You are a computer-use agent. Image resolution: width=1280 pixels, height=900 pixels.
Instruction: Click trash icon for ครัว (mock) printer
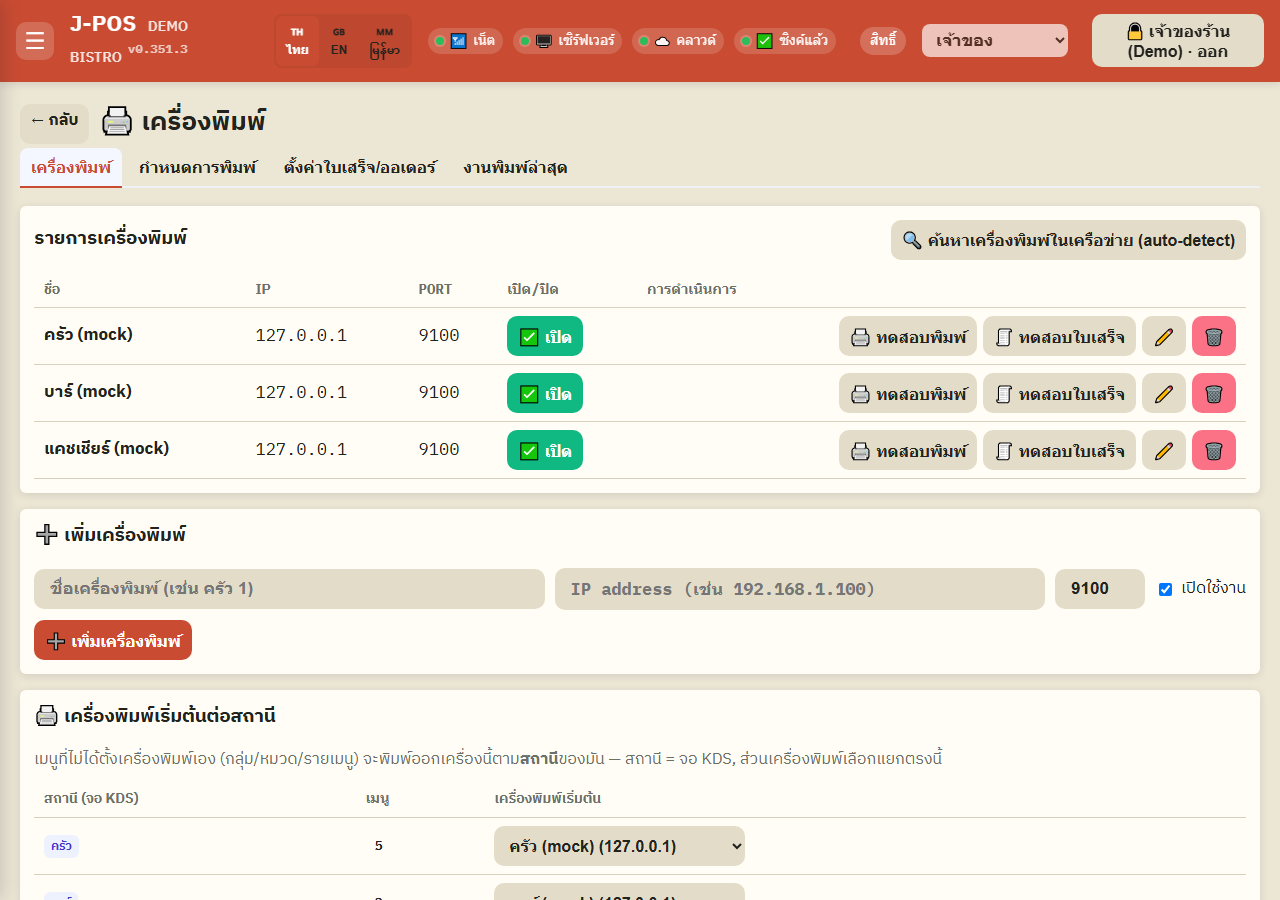1214,336
